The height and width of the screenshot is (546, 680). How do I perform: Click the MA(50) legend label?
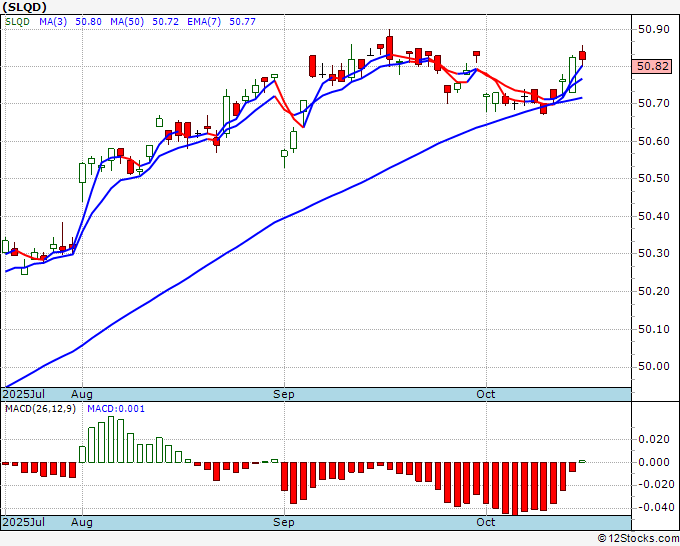127,22
